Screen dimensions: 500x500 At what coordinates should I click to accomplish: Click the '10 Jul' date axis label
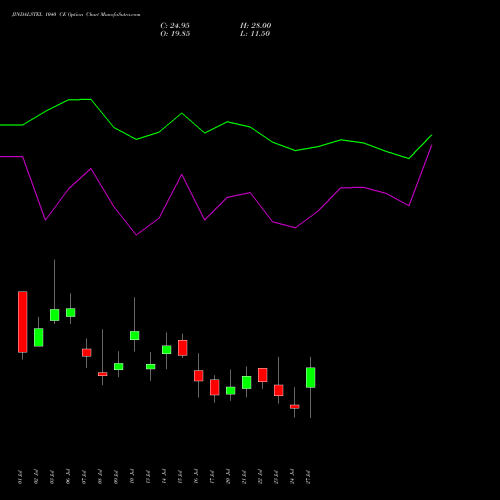coord(132,477)
